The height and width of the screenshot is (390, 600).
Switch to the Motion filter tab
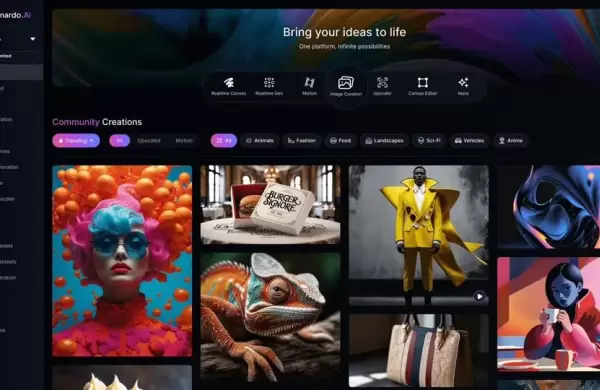pos(184,140)
